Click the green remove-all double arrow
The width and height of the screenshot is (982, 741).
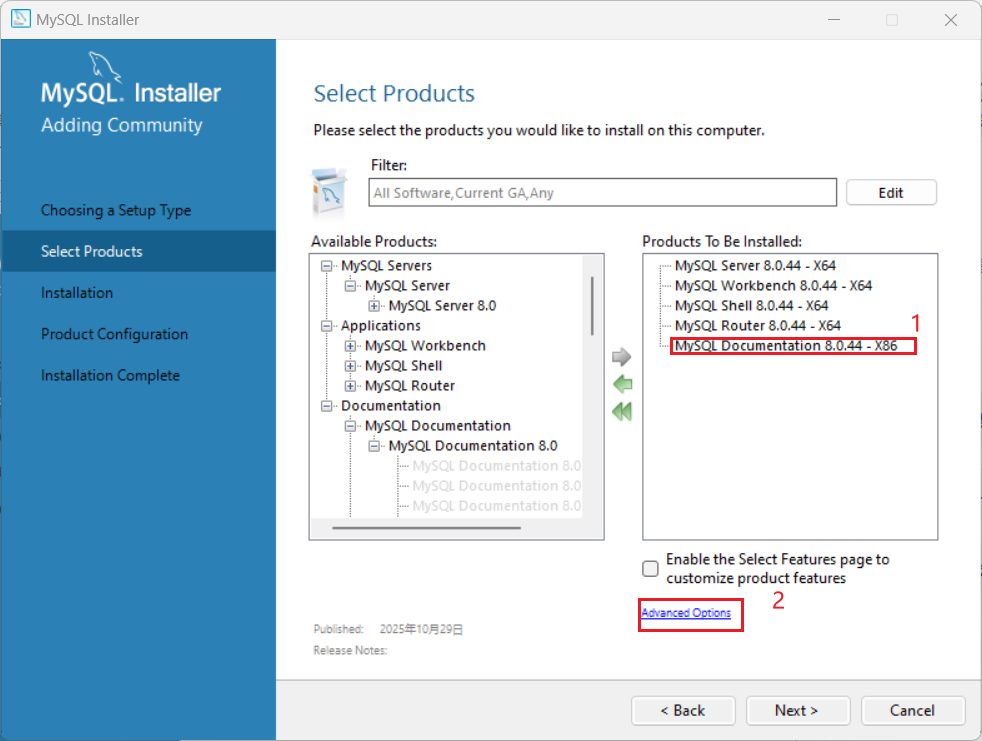click(x=622, y=412)
